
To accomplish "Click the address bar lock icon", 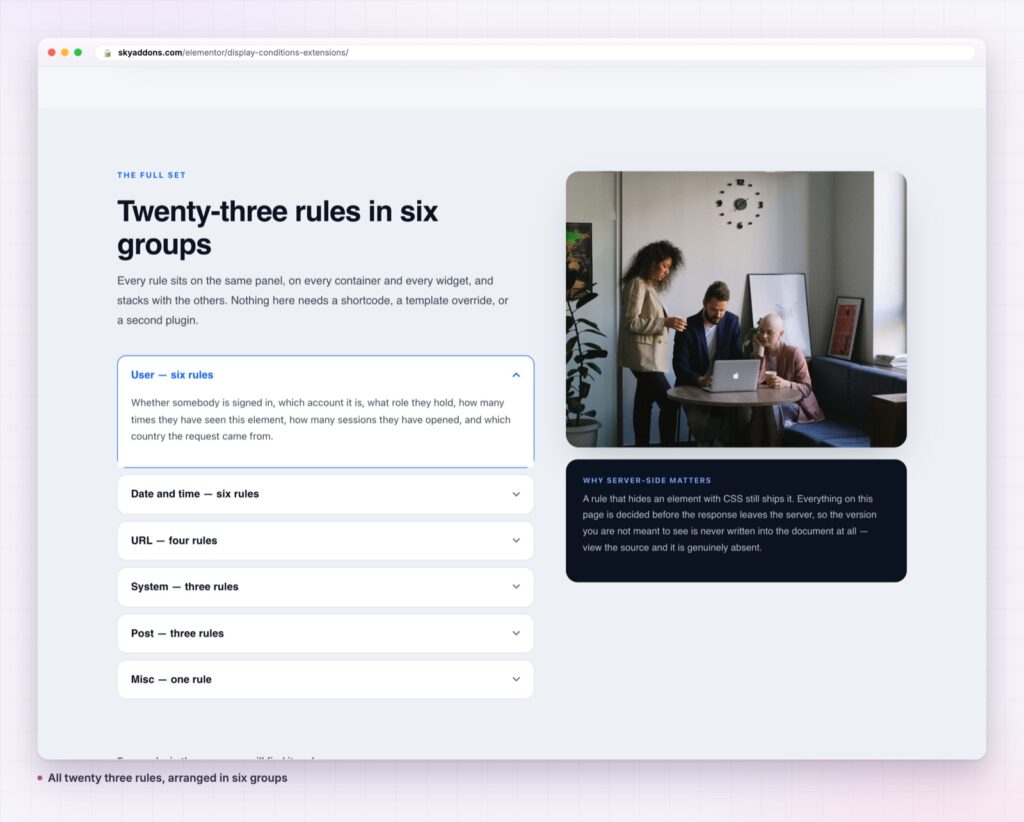I will click(108, 53).
